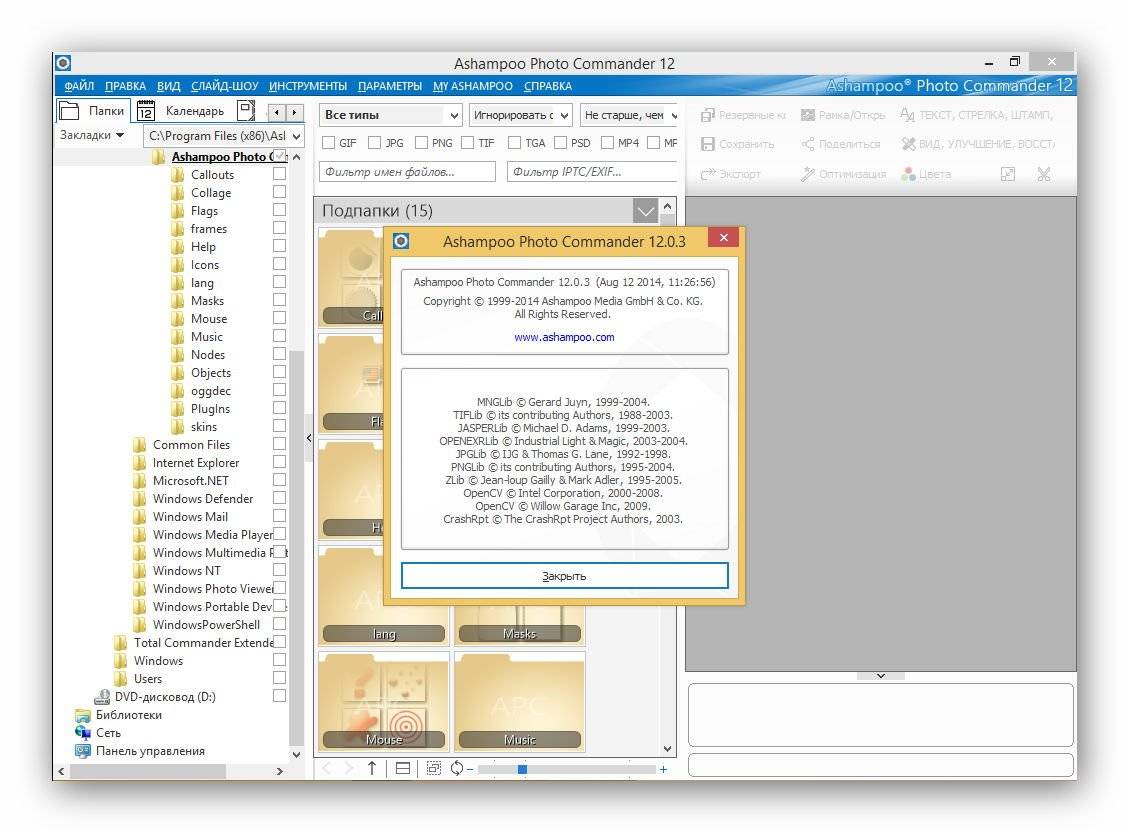Select the Windows Defender folder in tree
The width and height of the screenshot is (1129, 833).
202,498
